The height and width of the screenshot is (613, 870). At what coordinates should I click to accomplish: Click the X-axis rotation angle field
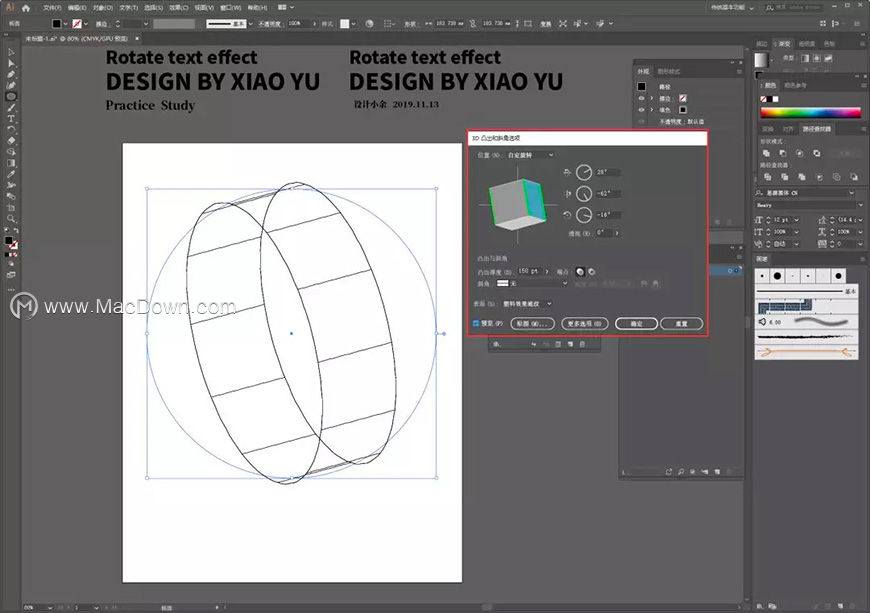[x=608, y=173]
